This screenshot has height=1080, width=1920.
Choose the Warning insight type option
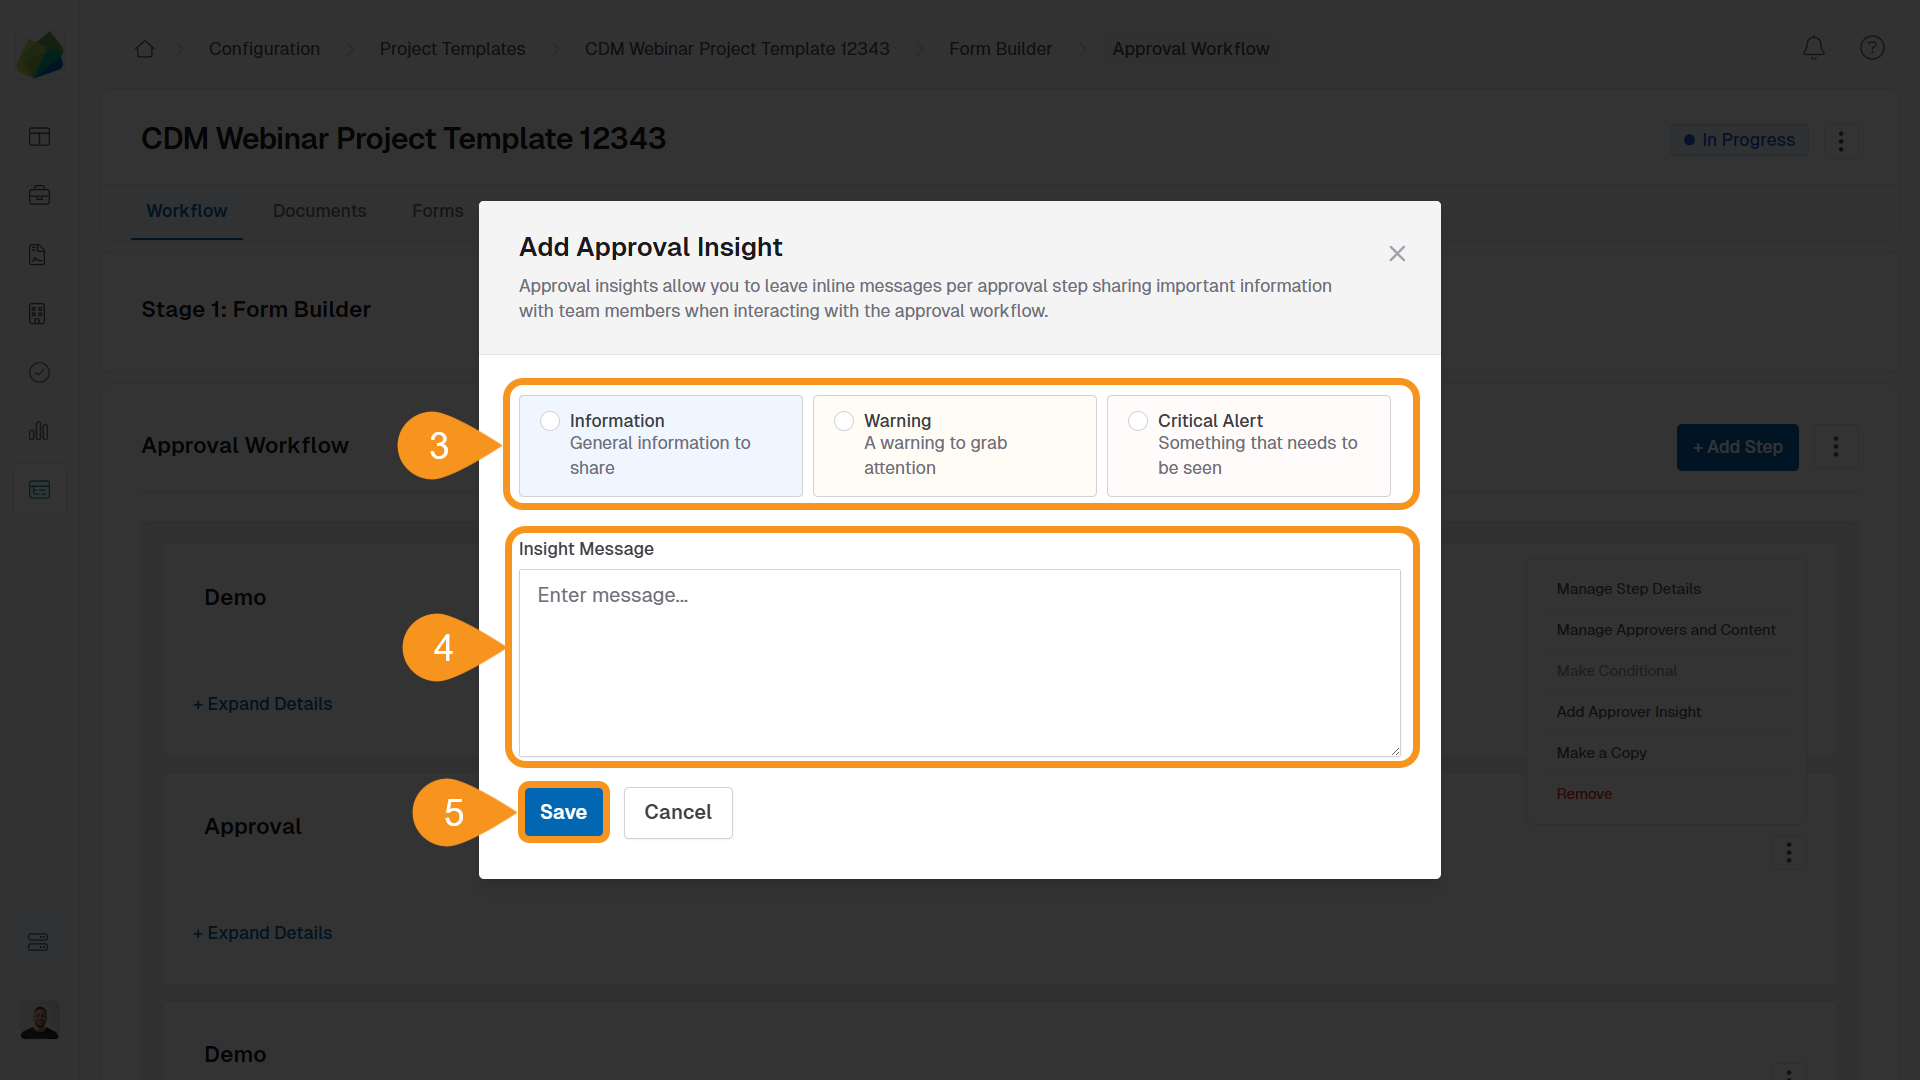[843, 421]
